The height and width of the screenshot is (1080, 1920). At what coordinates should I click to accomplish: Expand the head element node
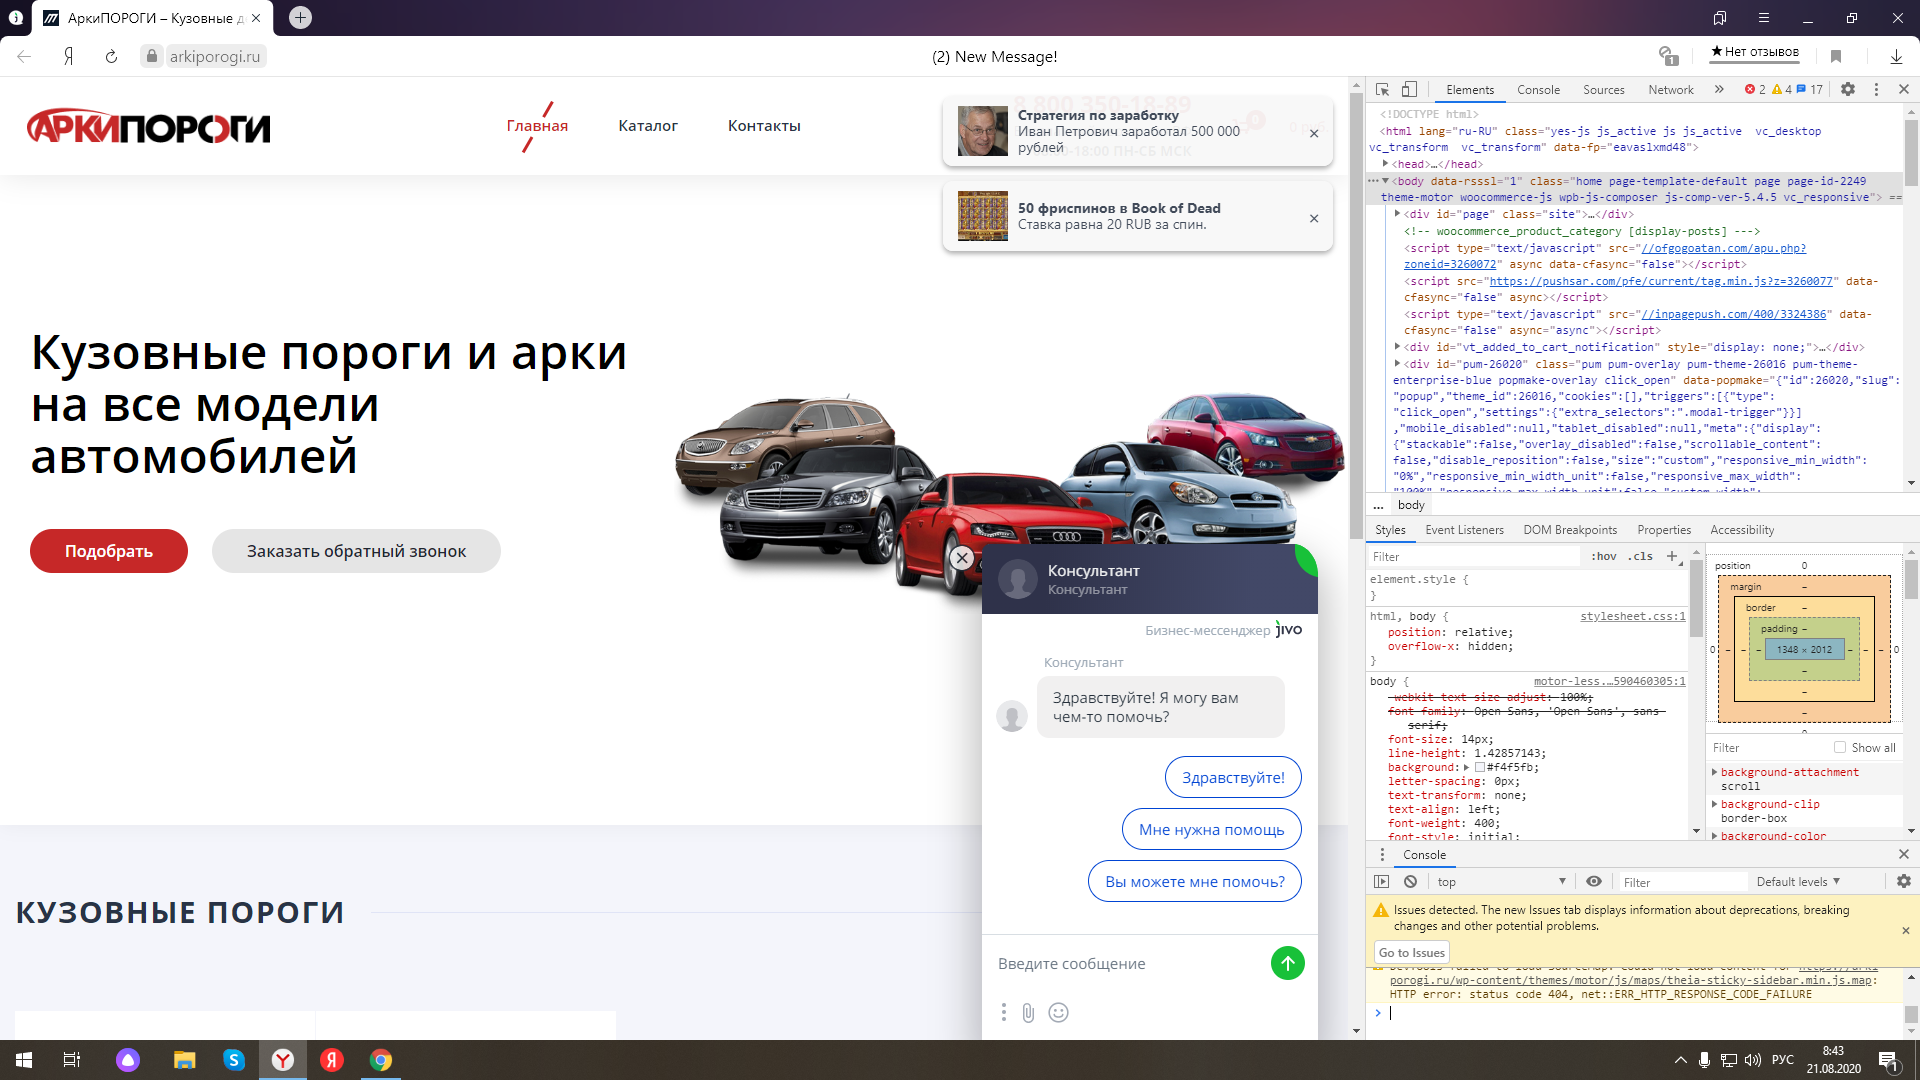[x=1385, y=164]
